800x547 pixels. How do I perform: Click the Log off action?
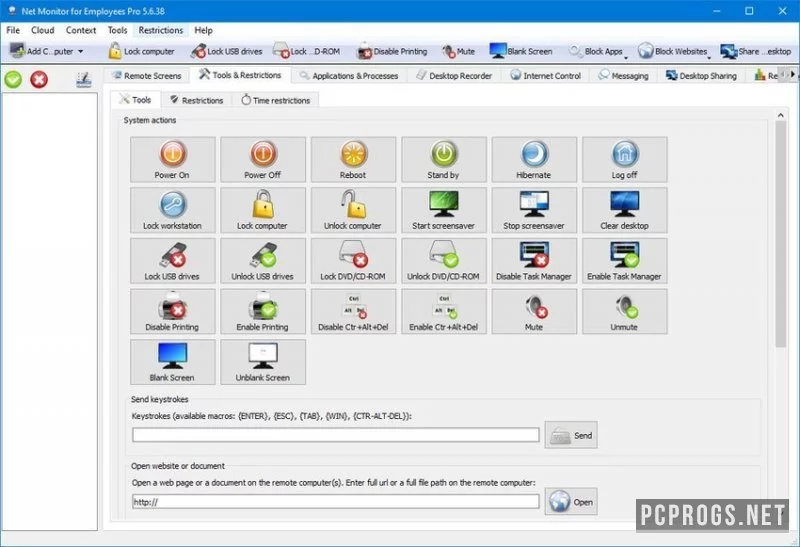click(624, 159)
